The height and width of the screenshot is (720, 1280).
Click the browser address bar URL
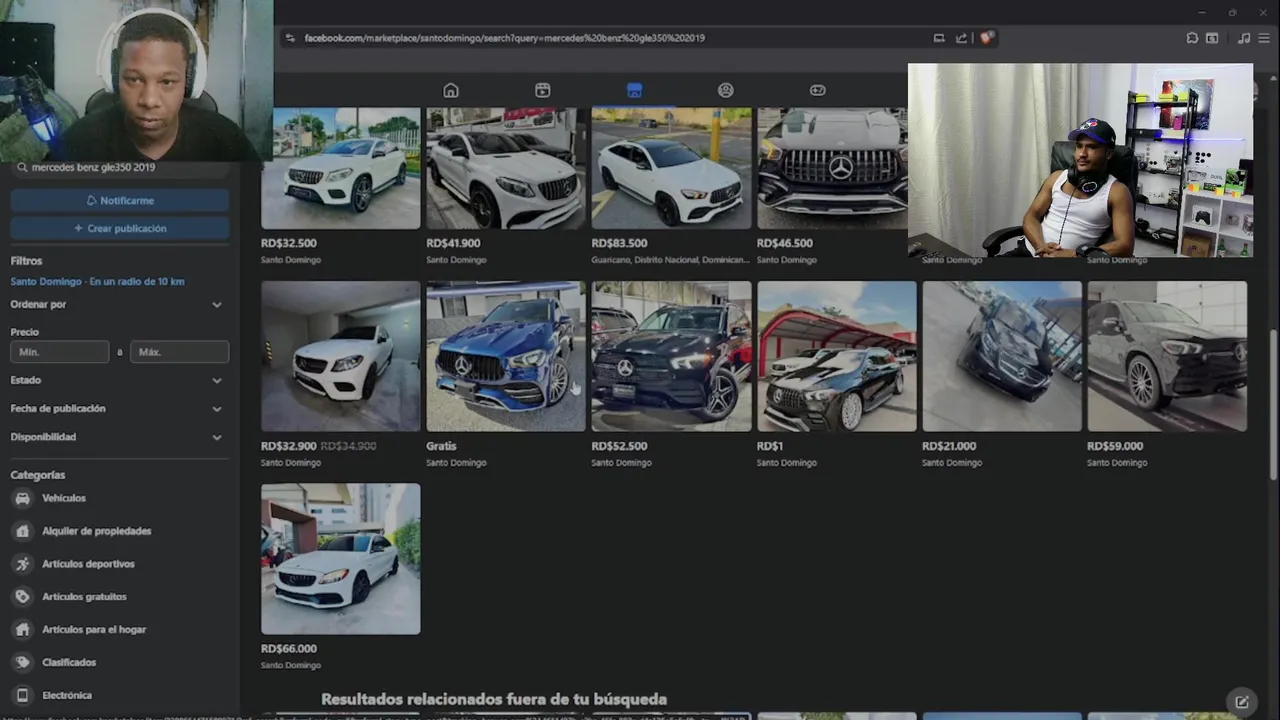pyautogui.click(x=504, y=38)
